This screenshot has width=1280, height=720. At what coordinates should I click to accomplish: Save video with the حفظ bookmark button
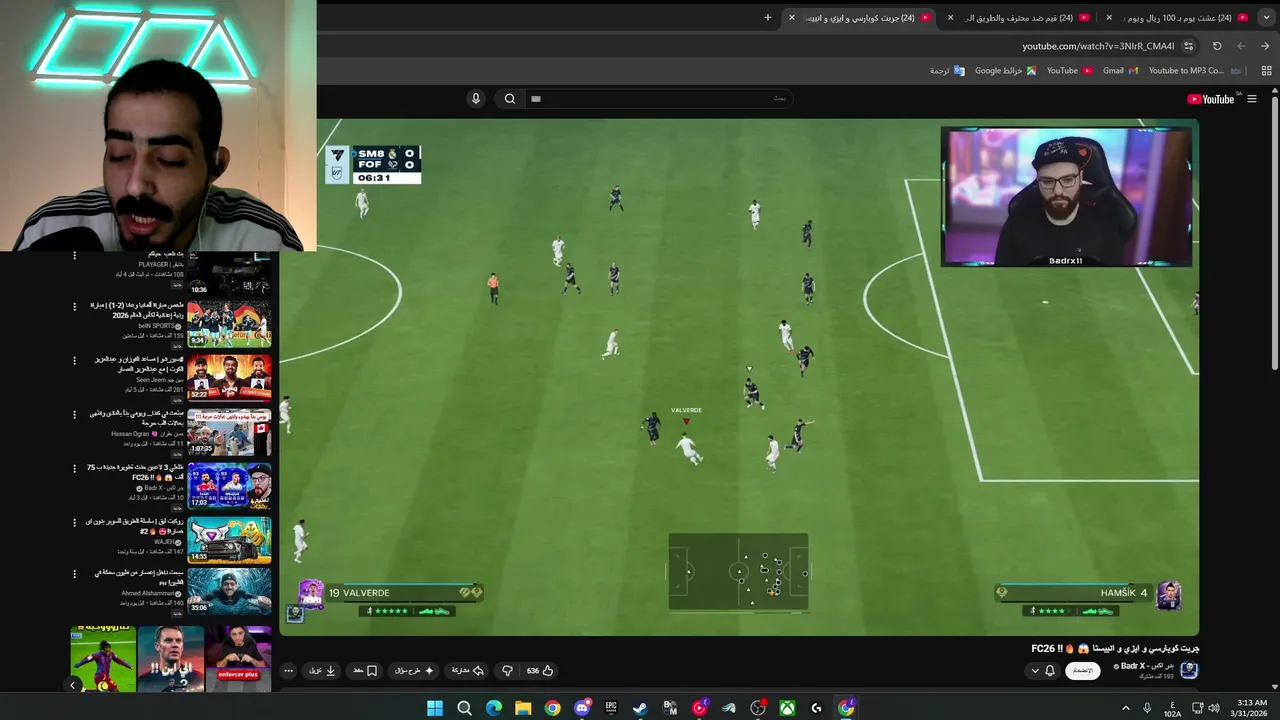click(365, 671)
